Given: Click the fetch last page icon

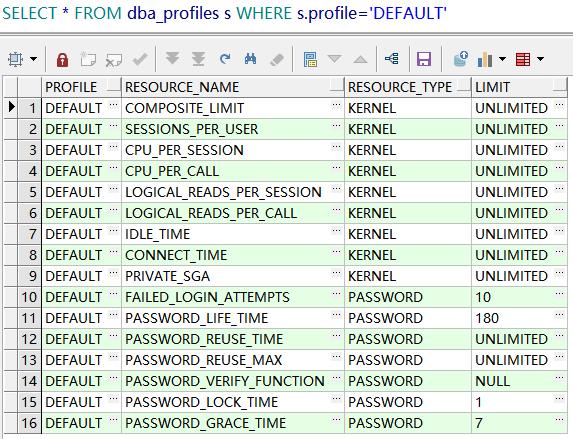Looking at the screenshot, I should click(198, 59).
